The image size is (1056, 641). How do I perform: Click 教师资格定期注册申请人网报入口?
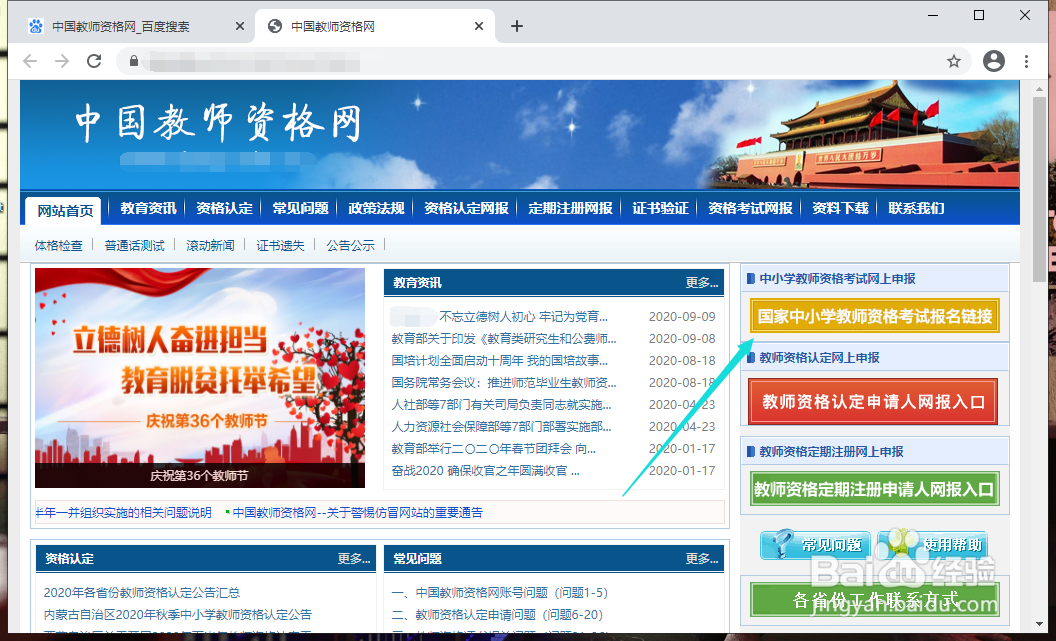coord(874,489)
